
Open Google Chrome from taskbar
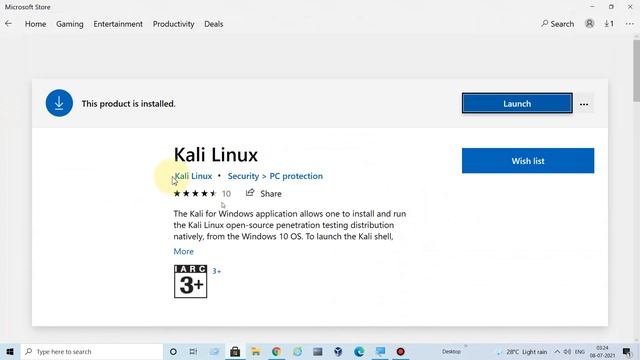click(x=276, y=351)
